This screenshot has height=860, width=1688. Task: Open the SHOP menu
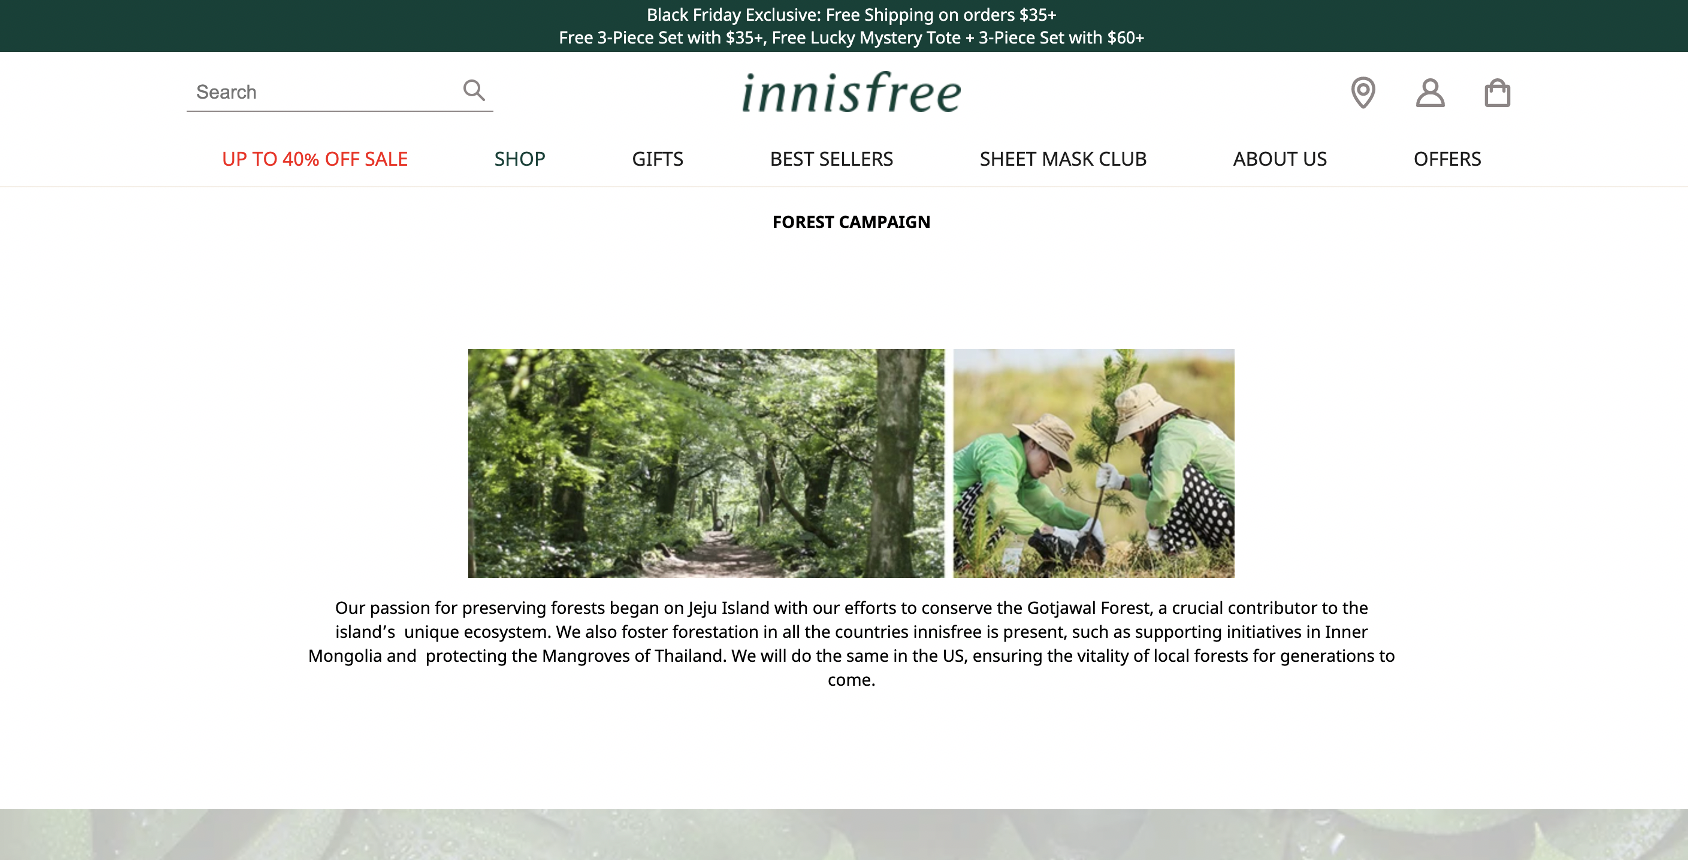click(x=520, y=159)
